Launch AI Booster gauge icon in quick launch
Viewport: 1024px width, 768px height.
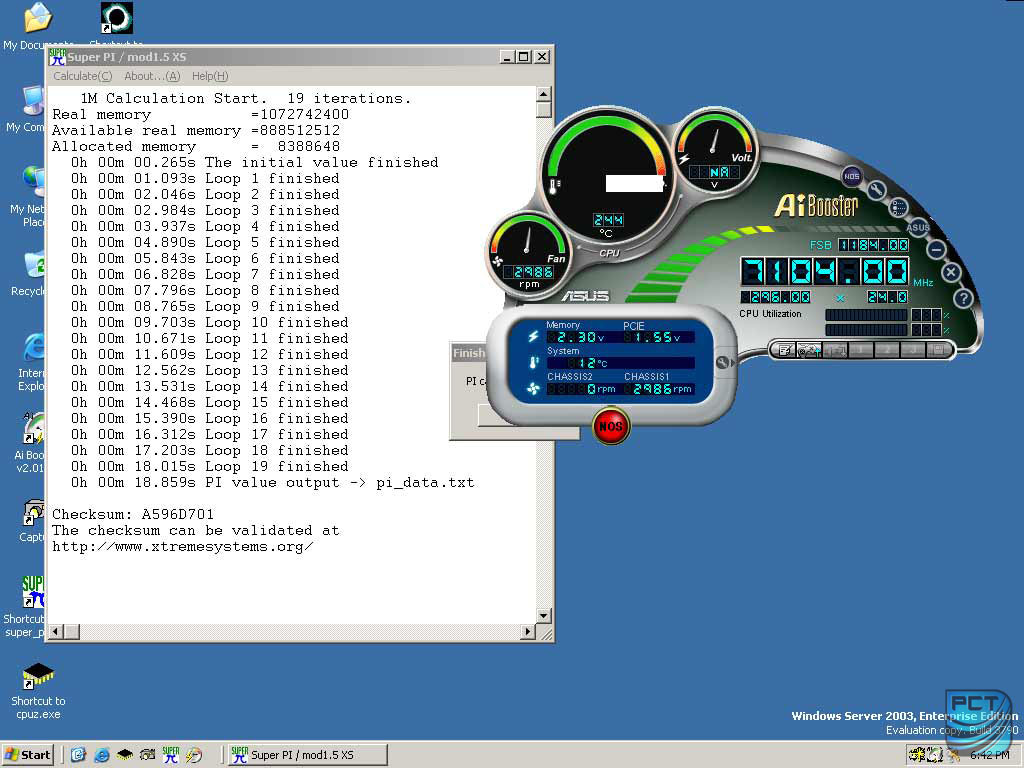[x=193, y=755]
